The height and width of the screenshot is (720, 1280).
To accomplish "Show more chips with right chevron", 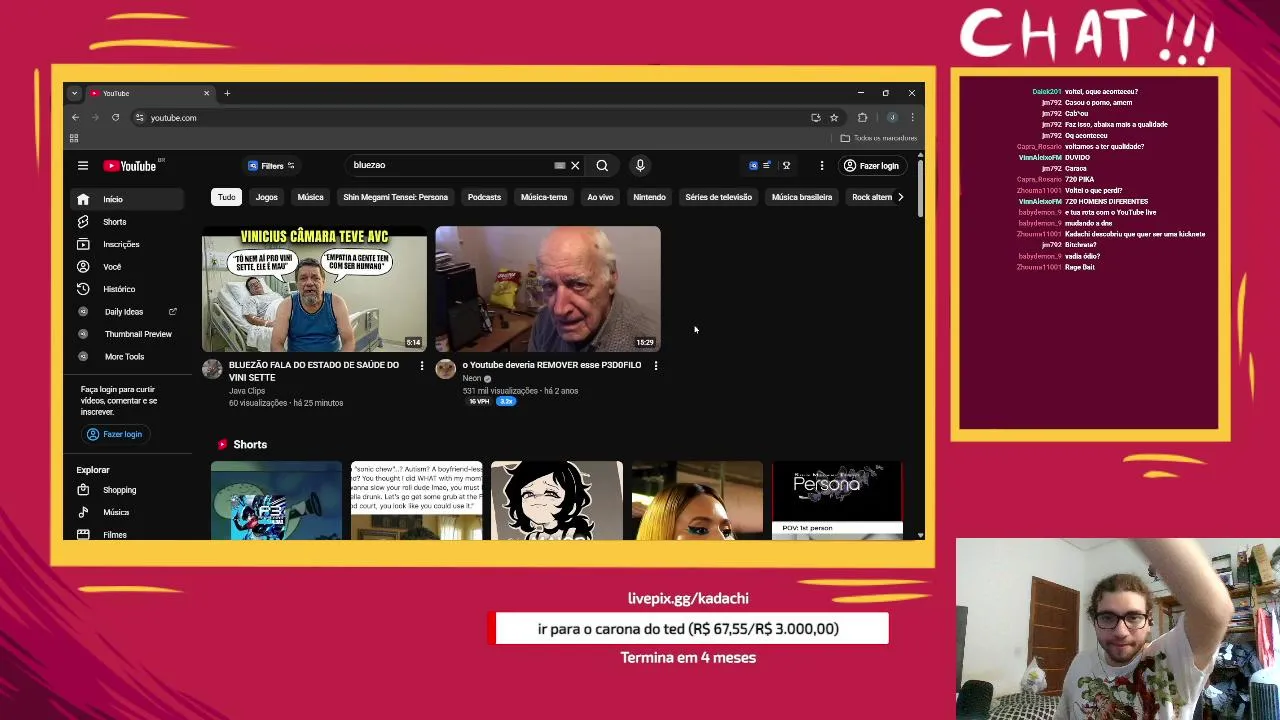I will pos(900,197).
